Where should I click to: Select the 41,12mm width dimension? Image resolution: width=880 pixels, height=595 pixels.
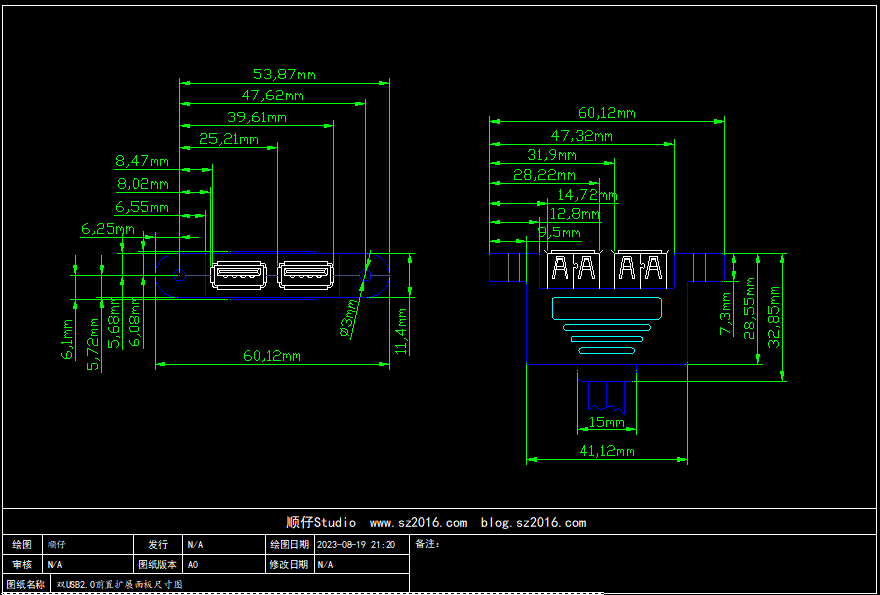(x=607, y=451)
